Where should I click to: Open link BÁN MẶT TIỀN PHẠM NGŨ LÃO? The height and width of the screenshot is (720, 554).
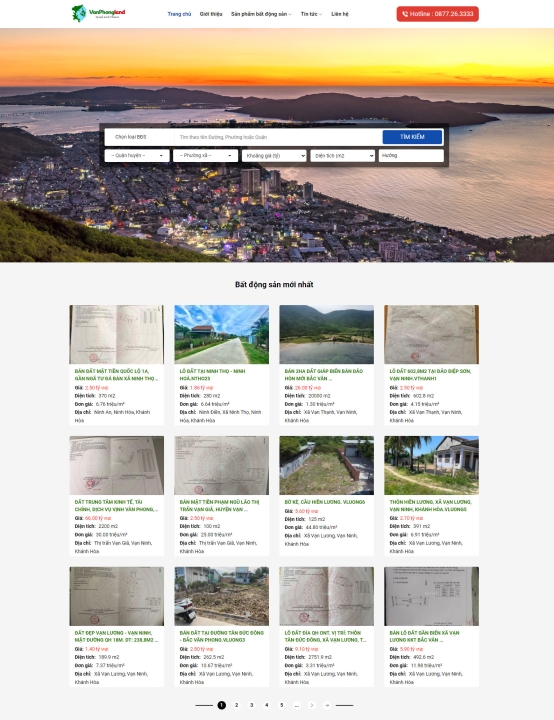pos(219,506)
